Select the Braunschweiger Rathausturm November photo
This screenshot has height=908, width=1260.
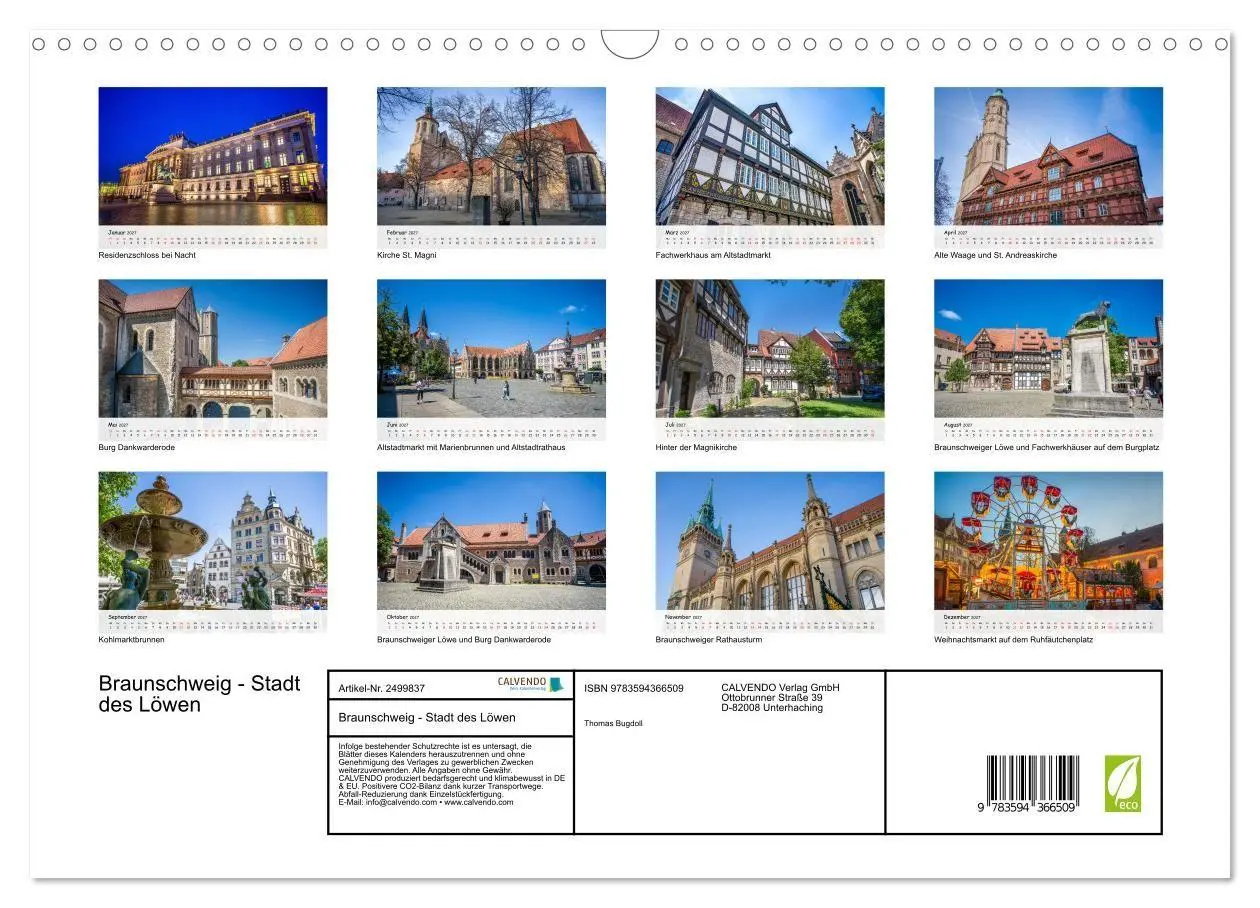770,541
